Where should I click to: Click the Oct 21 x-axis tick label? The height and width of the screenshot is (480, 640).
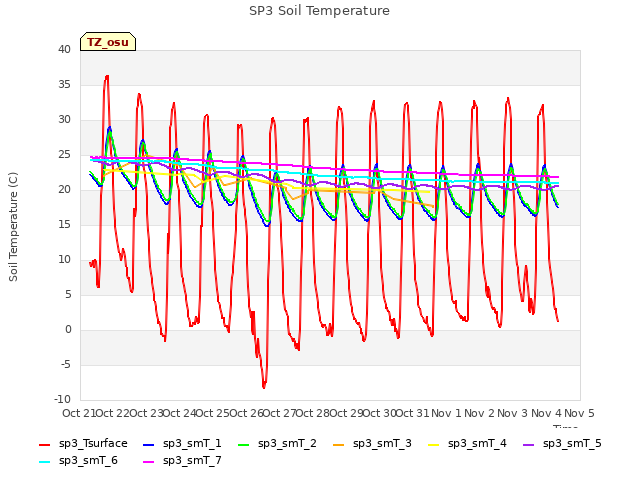pyautogui.click(x=79, y=413)
